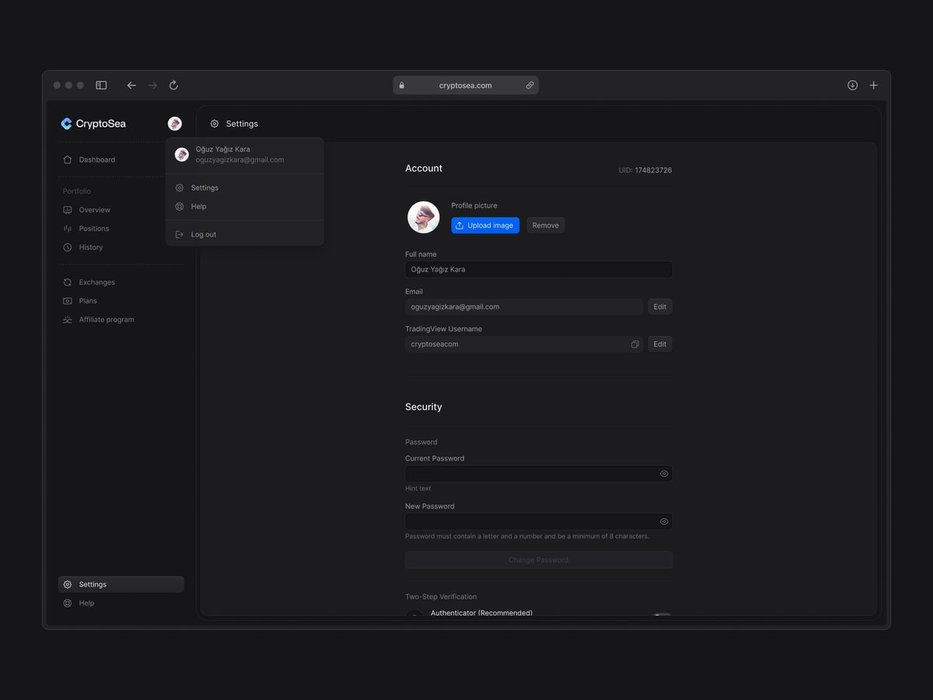The image size is (933, 700).
Task: Go back using the browser back arrow
Action: coord(131,86)
